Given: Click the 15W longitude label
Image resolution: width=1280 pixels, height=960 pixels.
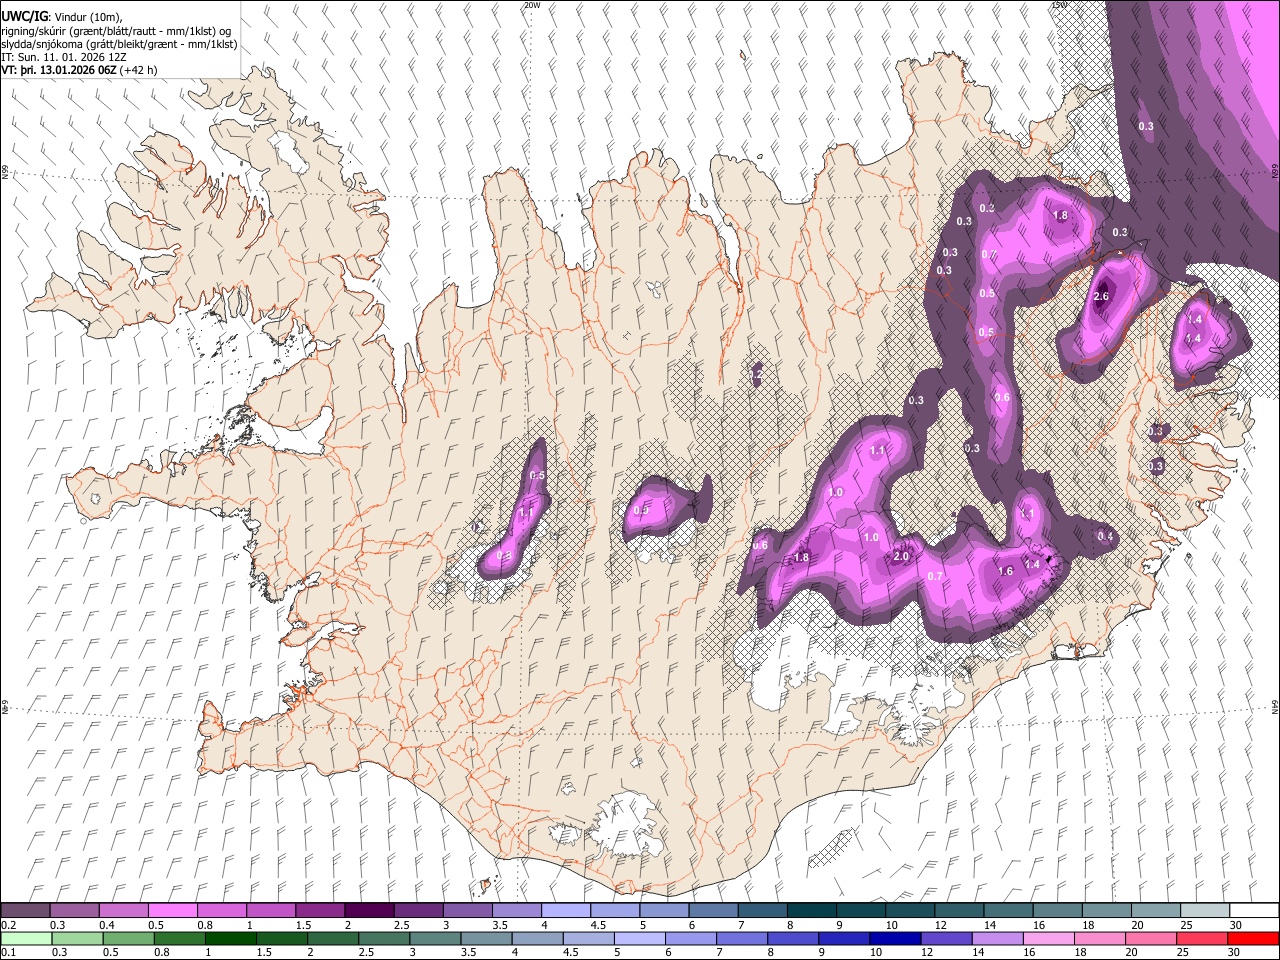Looking at the screenshot, I should pos(1059,5).
